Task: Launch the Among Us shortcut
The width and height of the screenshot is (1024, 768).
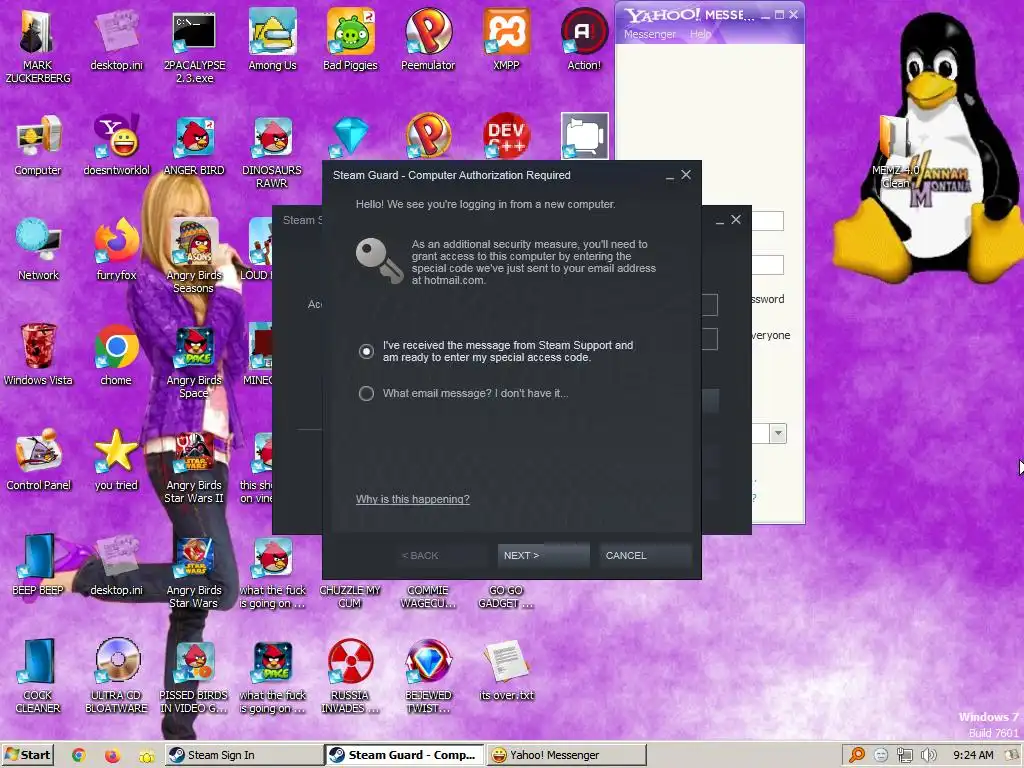Action: point(272,39)
